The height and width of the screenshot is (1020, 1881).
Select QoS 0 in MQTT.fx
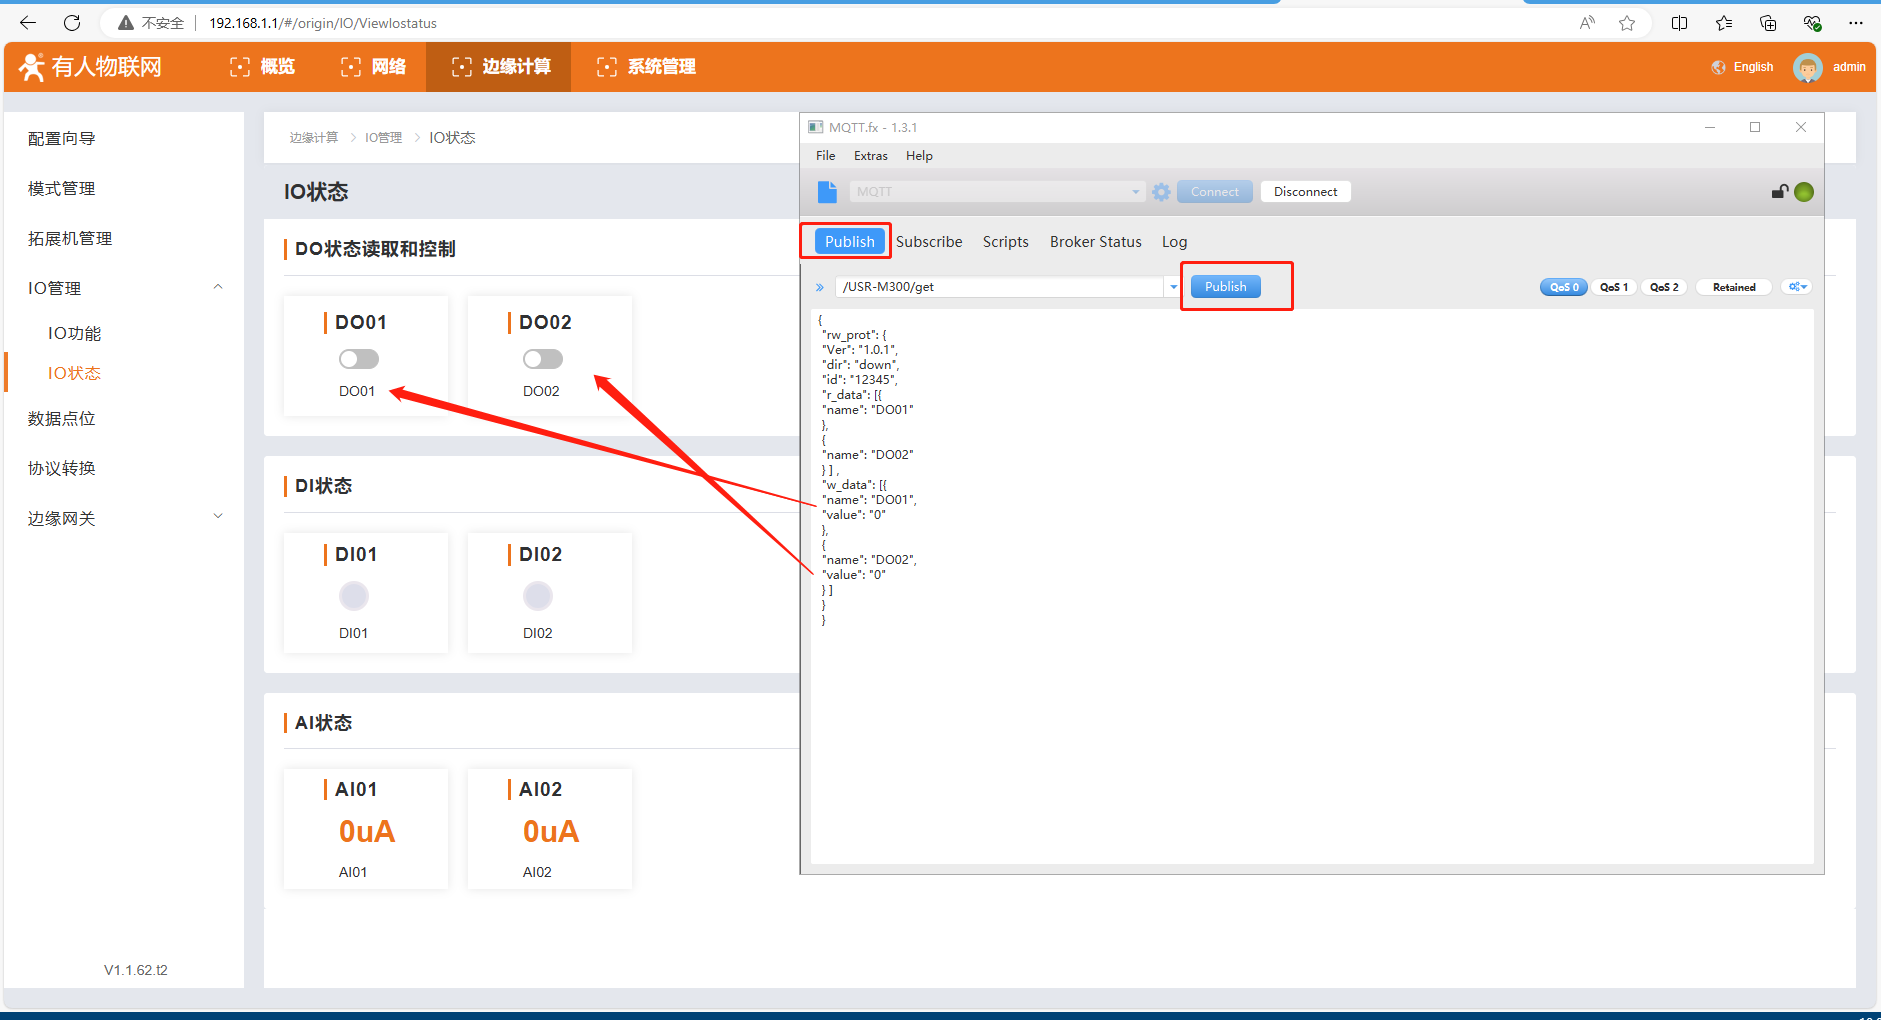tap(1564, 287)
